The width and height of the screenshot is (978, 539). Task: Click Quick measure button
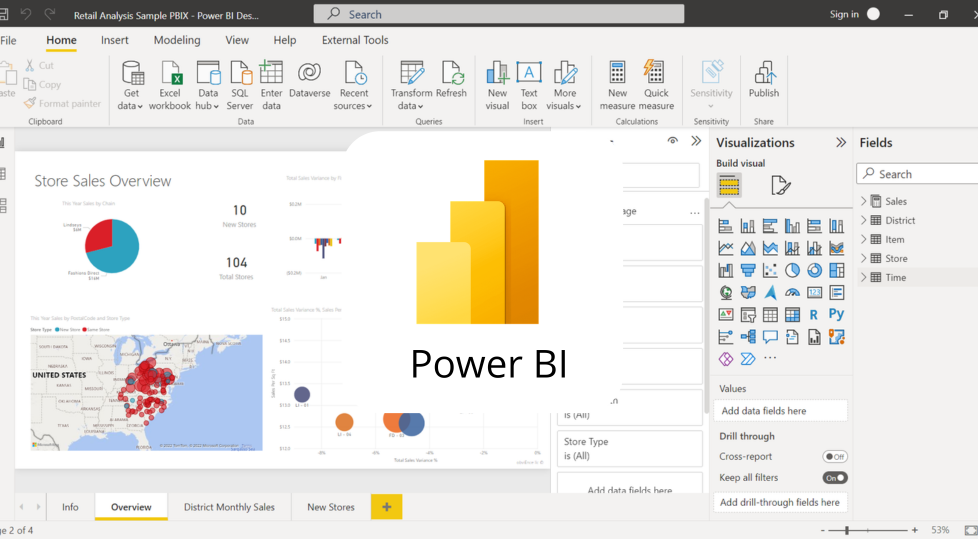[656, 86]
